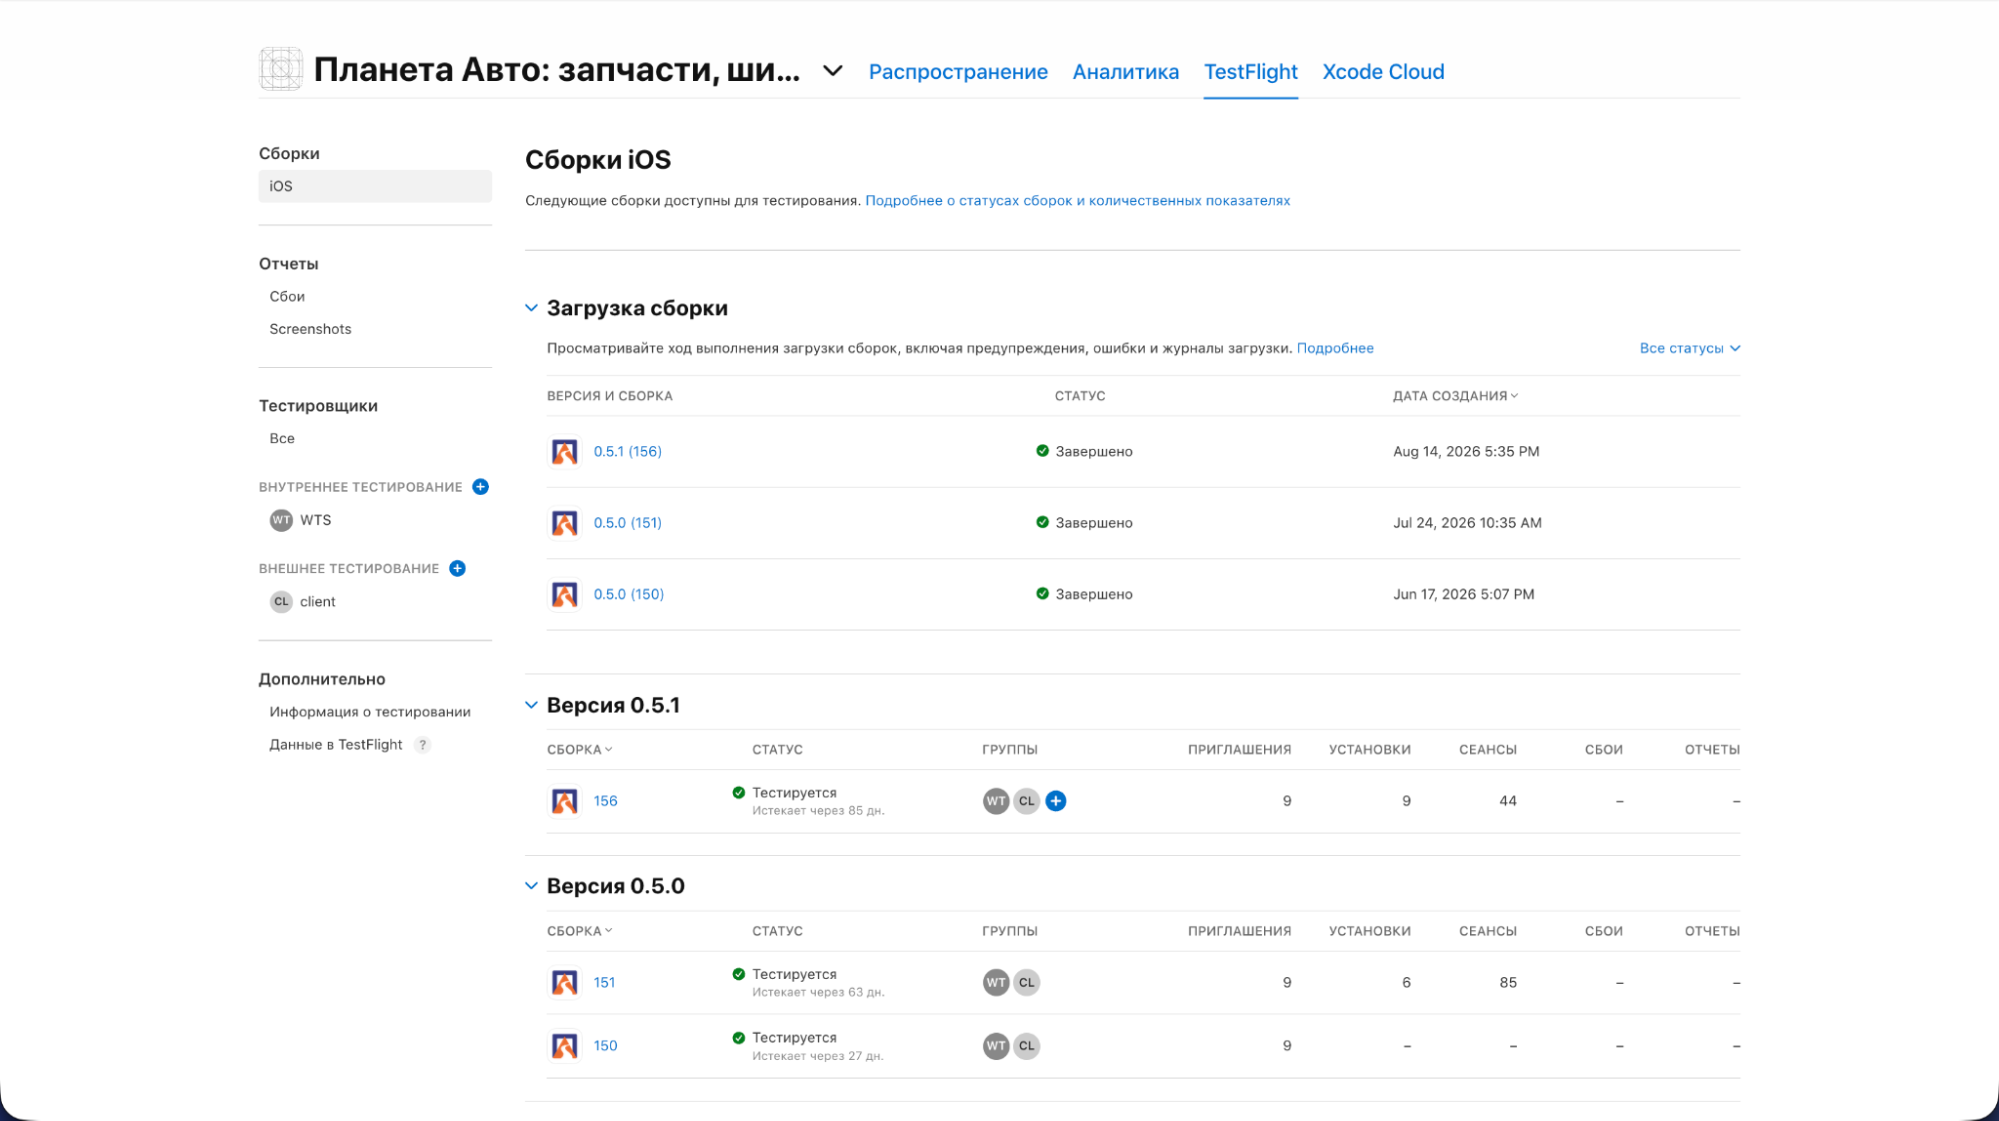The image size is (1999, 1121).
Task: Add an internal testing group with plus icon
Action: click(x=481, y=487)
